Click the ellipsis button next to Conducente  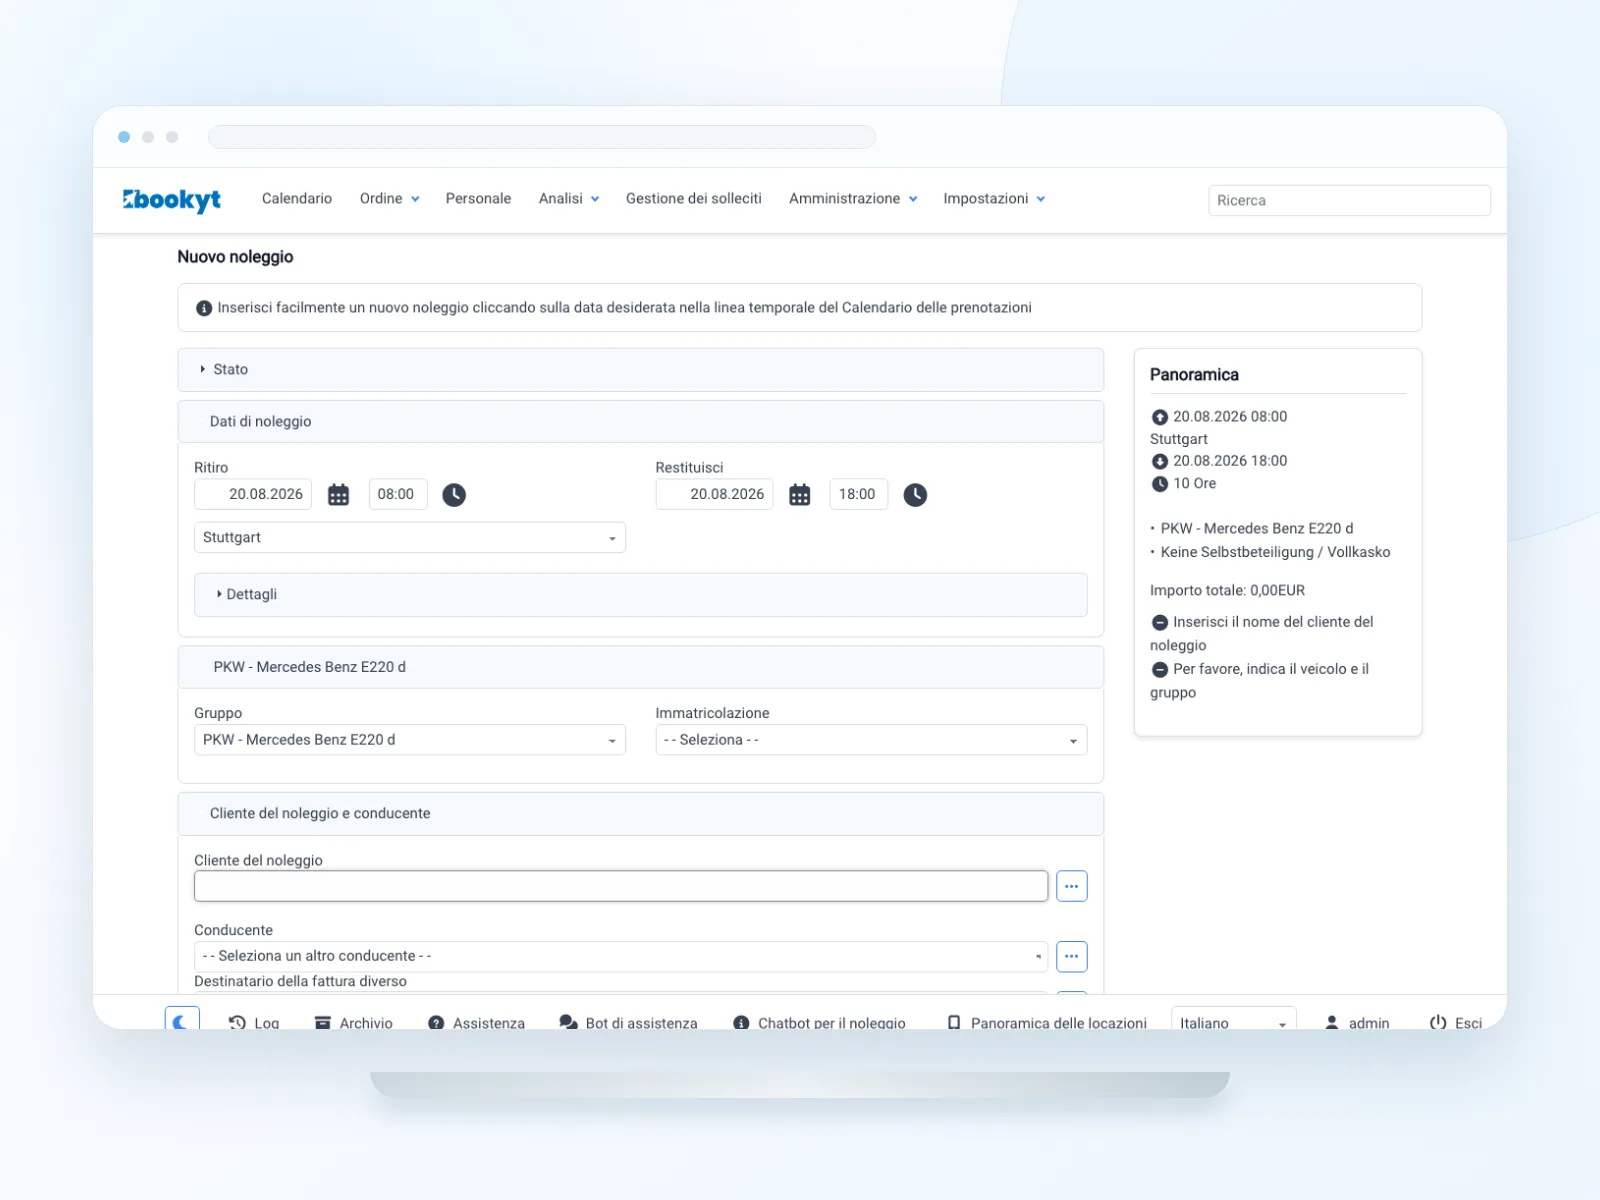1071,956
